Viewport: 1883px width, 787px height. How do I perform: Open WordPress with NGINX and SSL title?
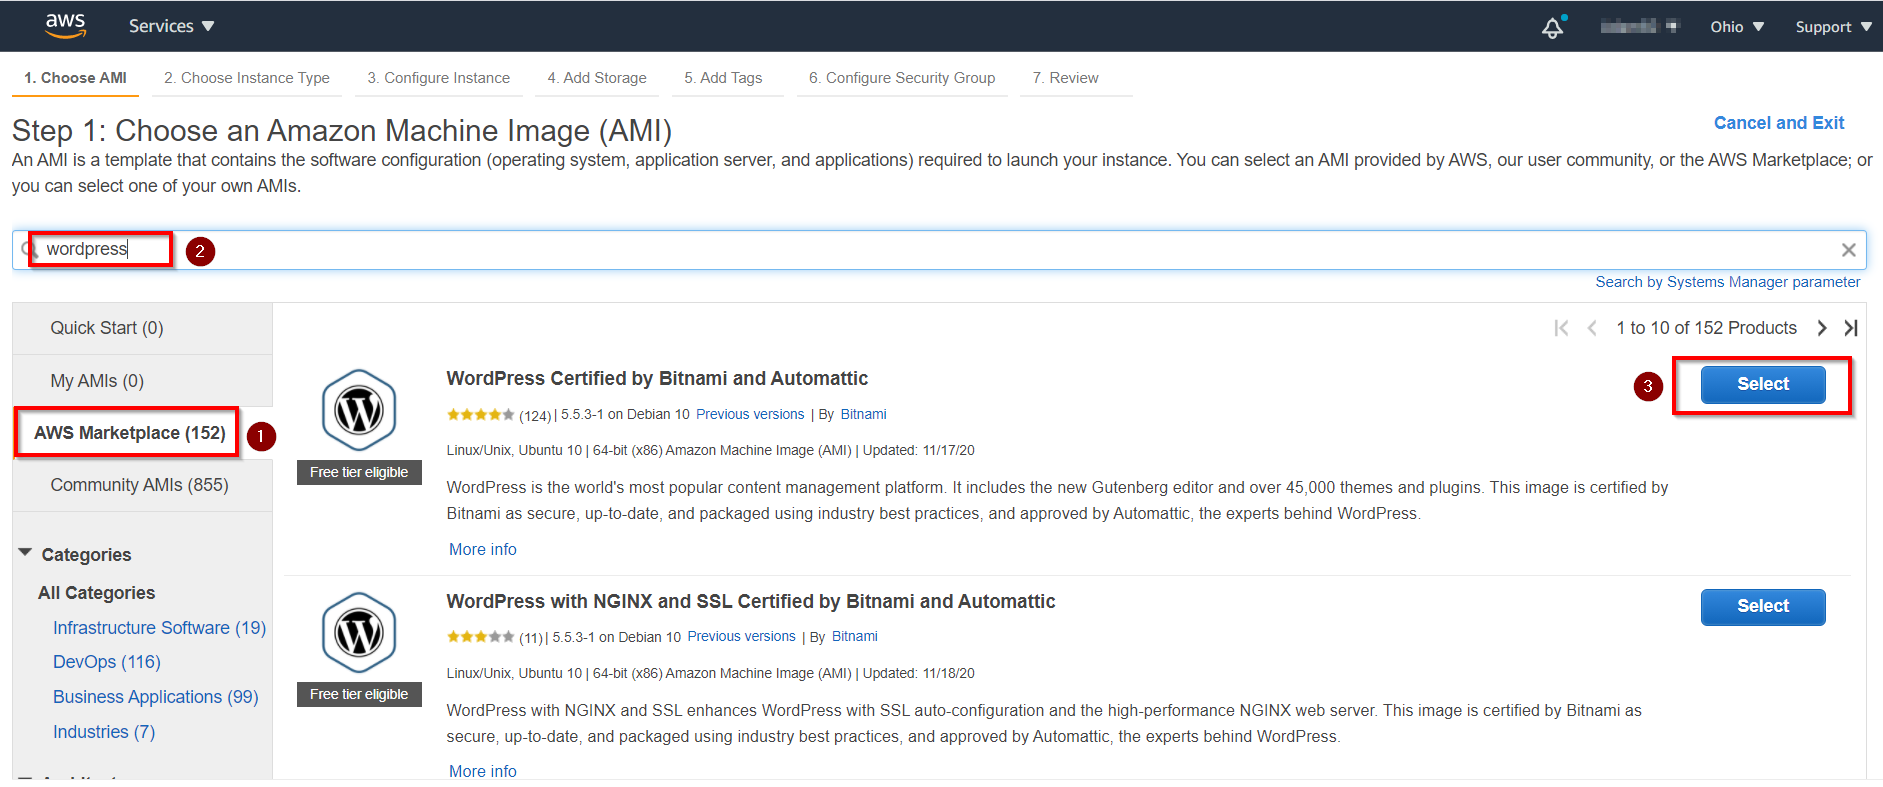pyautogui.click(x=751, y=601)
